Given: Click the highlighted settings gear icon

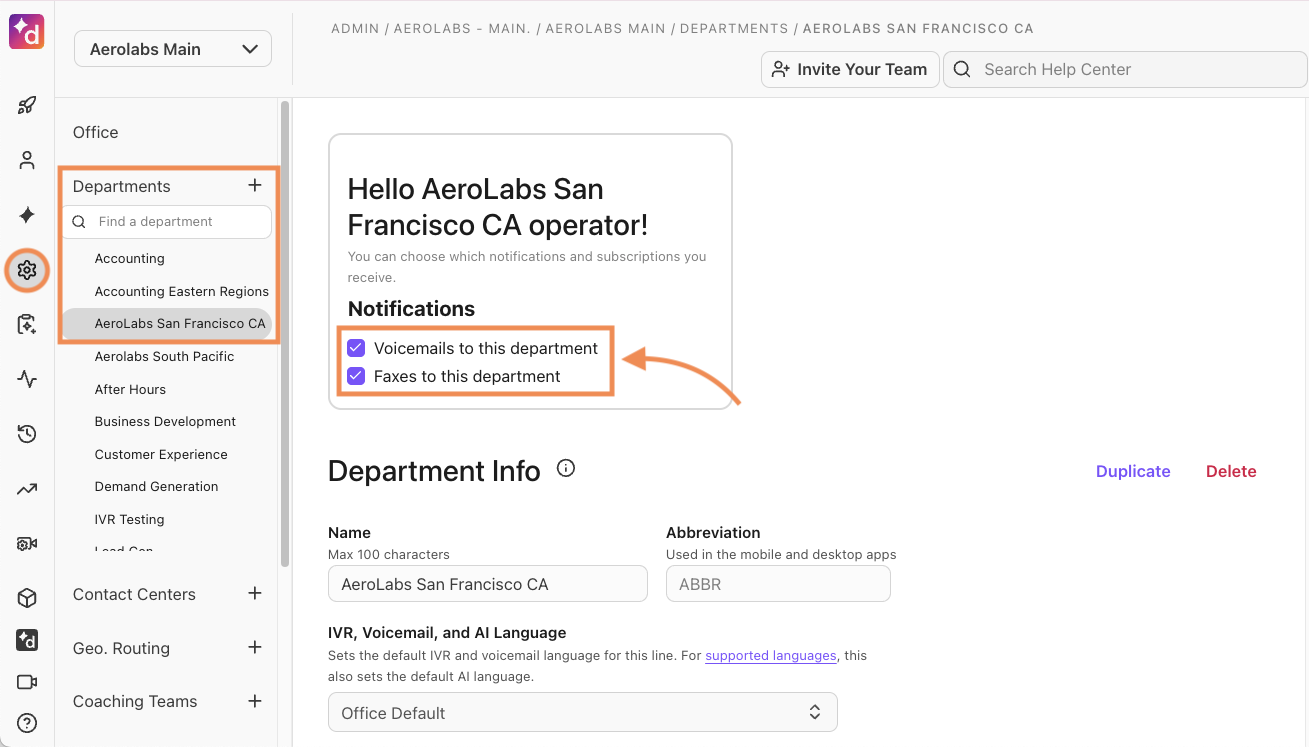Looking at the screenshot, I should pos(26,270).
